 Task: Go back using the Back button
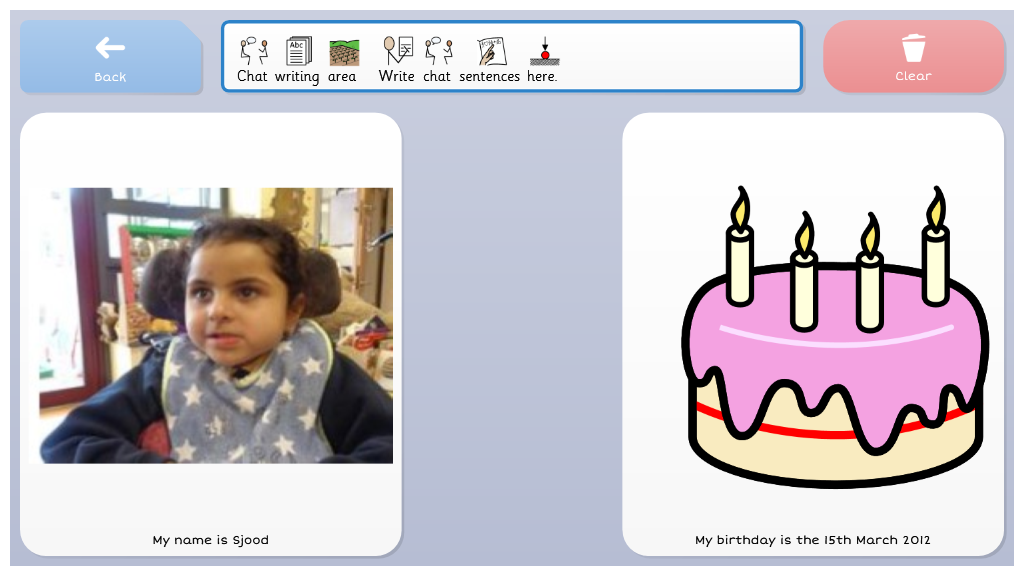[110, 57]
